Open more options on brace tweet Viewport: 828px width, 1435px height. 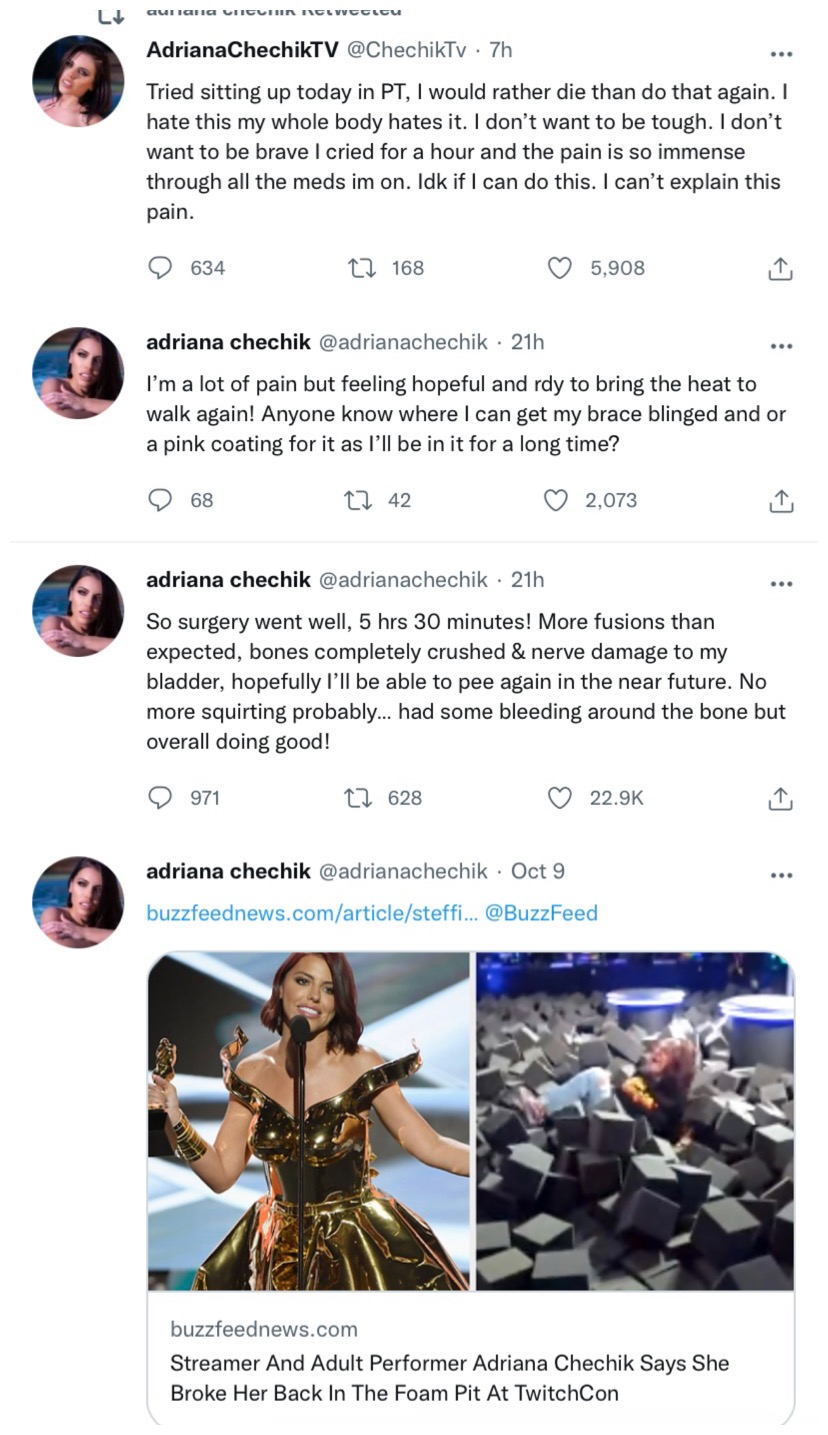(781, 346)
